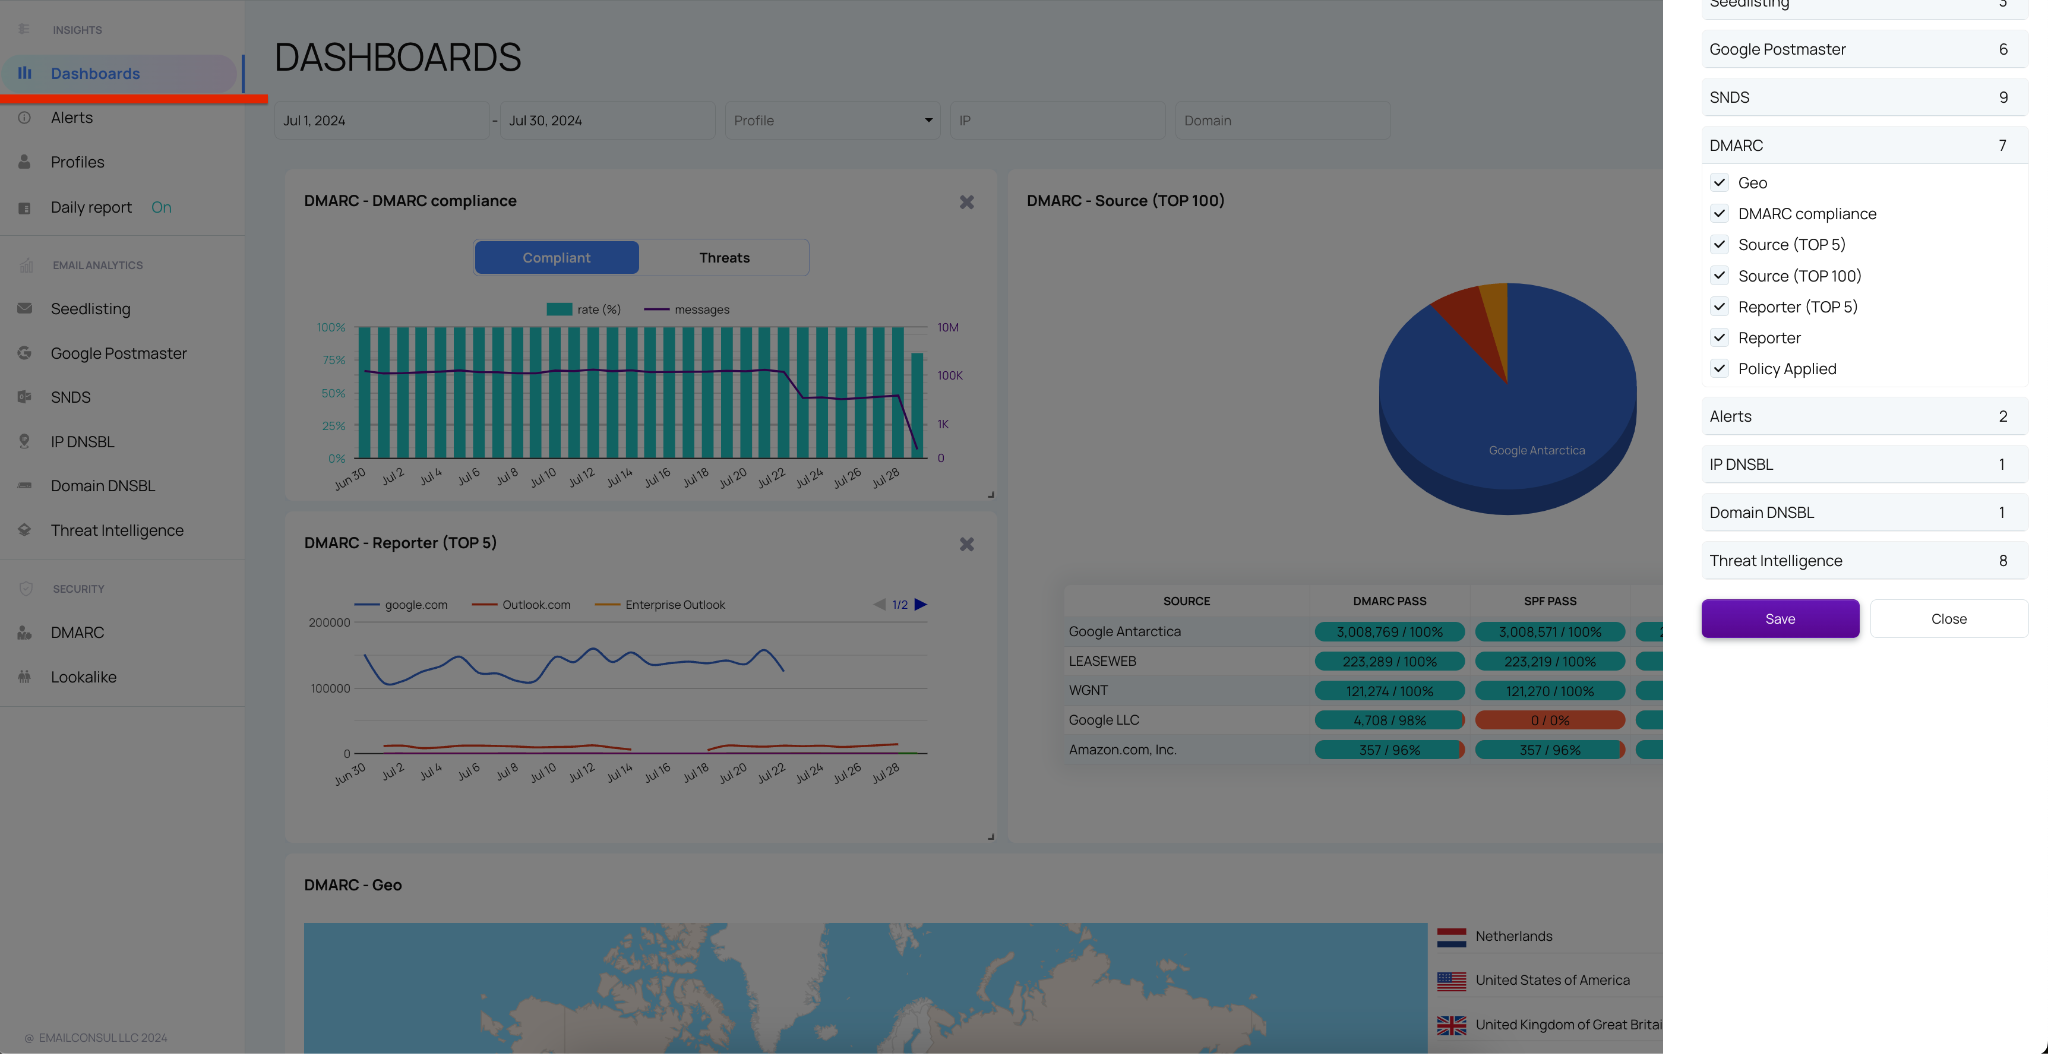Open Lookalike in sidebar menu
Viewport: 2048px width, 1054px height.
(x=84, y=677)
